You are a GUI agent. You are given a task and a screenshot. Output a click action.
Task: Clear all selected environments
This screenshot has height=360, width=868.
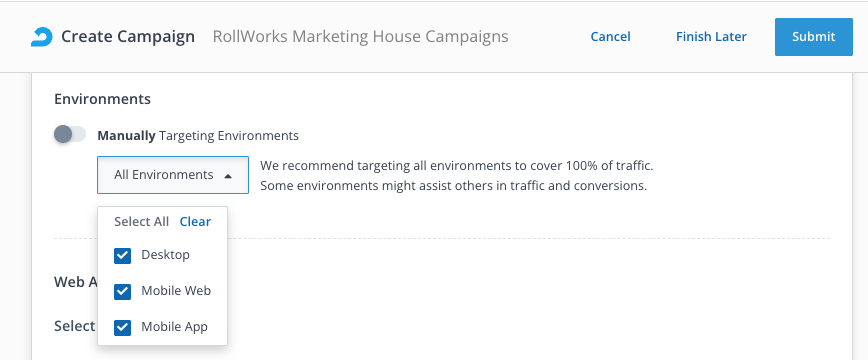click(x=195, y=222)
